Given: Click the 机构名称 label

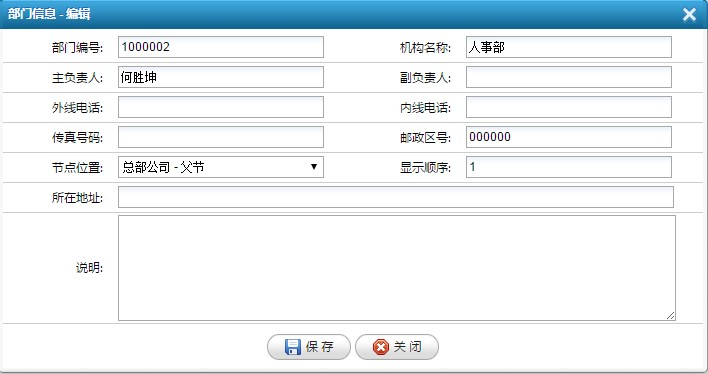Looking at the screenshot, I should [425, 47].
